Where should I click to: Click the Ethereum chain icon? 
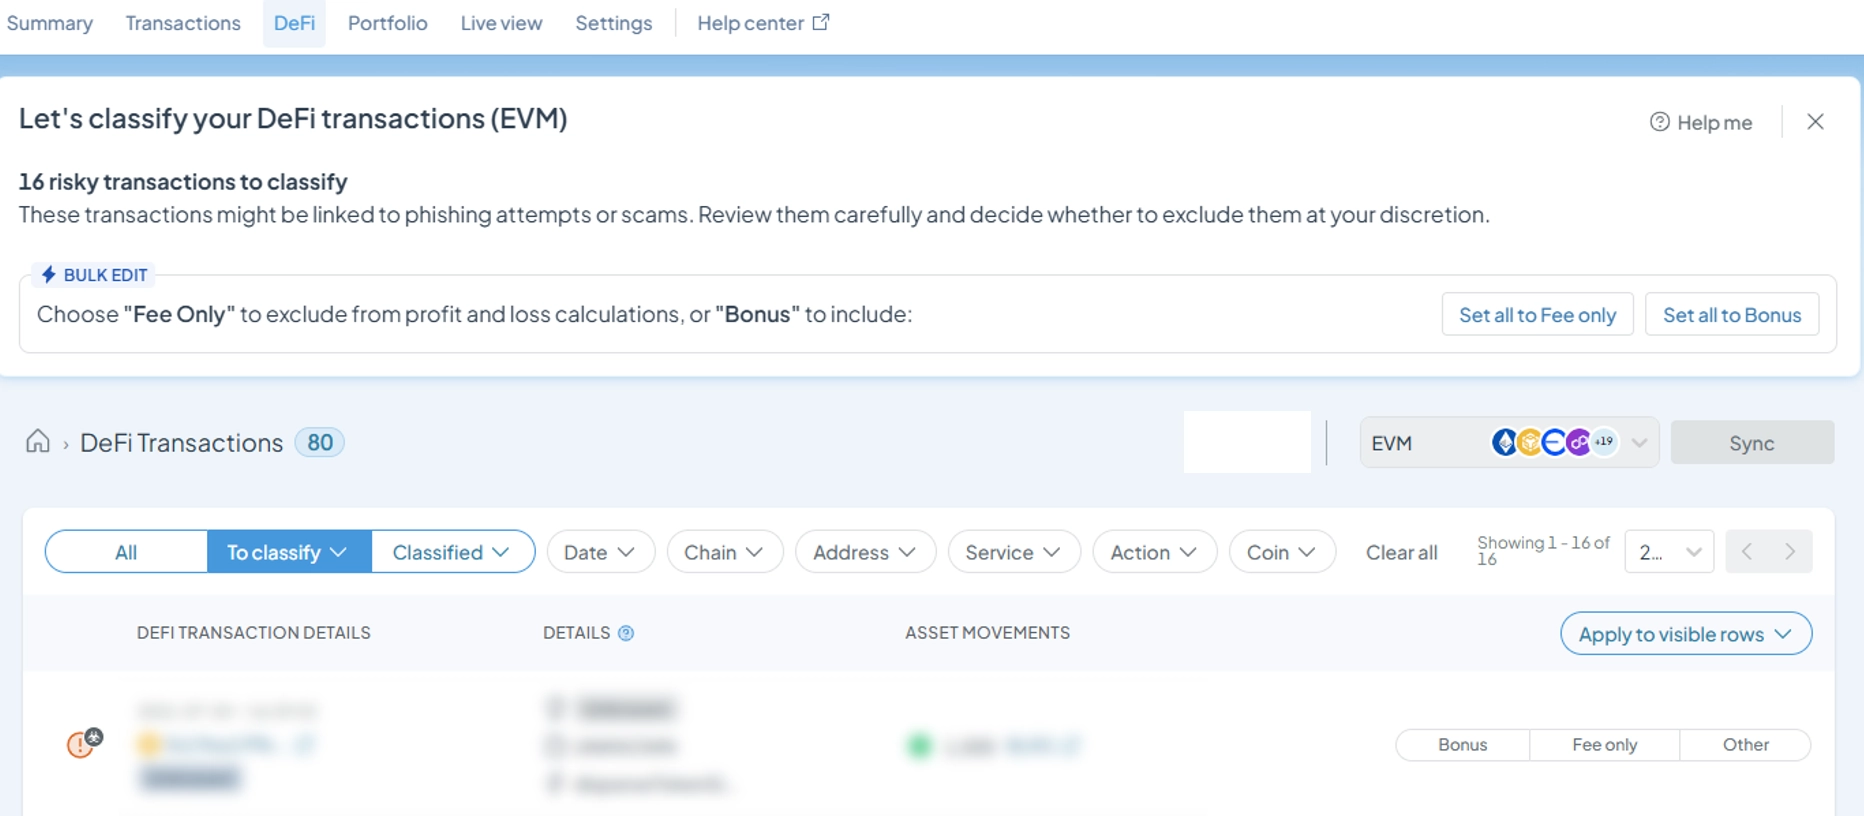coord(1504,442)
